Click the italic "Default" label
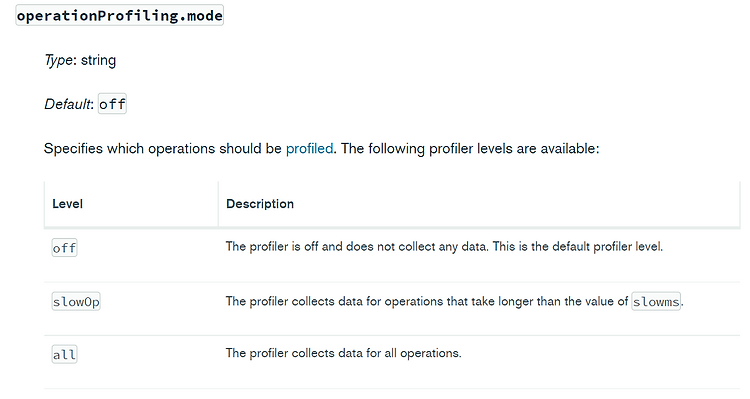Image resolution: width=750 pixels, height=399 pixels. point(67,104)
